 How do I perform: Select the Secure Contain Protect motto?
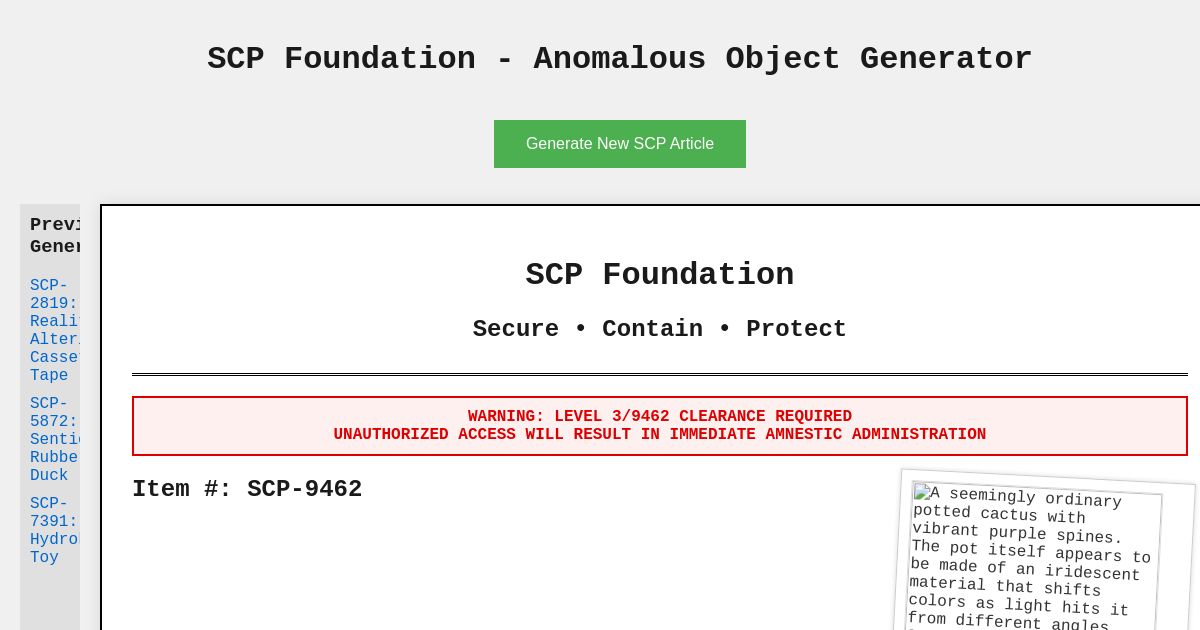(659, 329)
